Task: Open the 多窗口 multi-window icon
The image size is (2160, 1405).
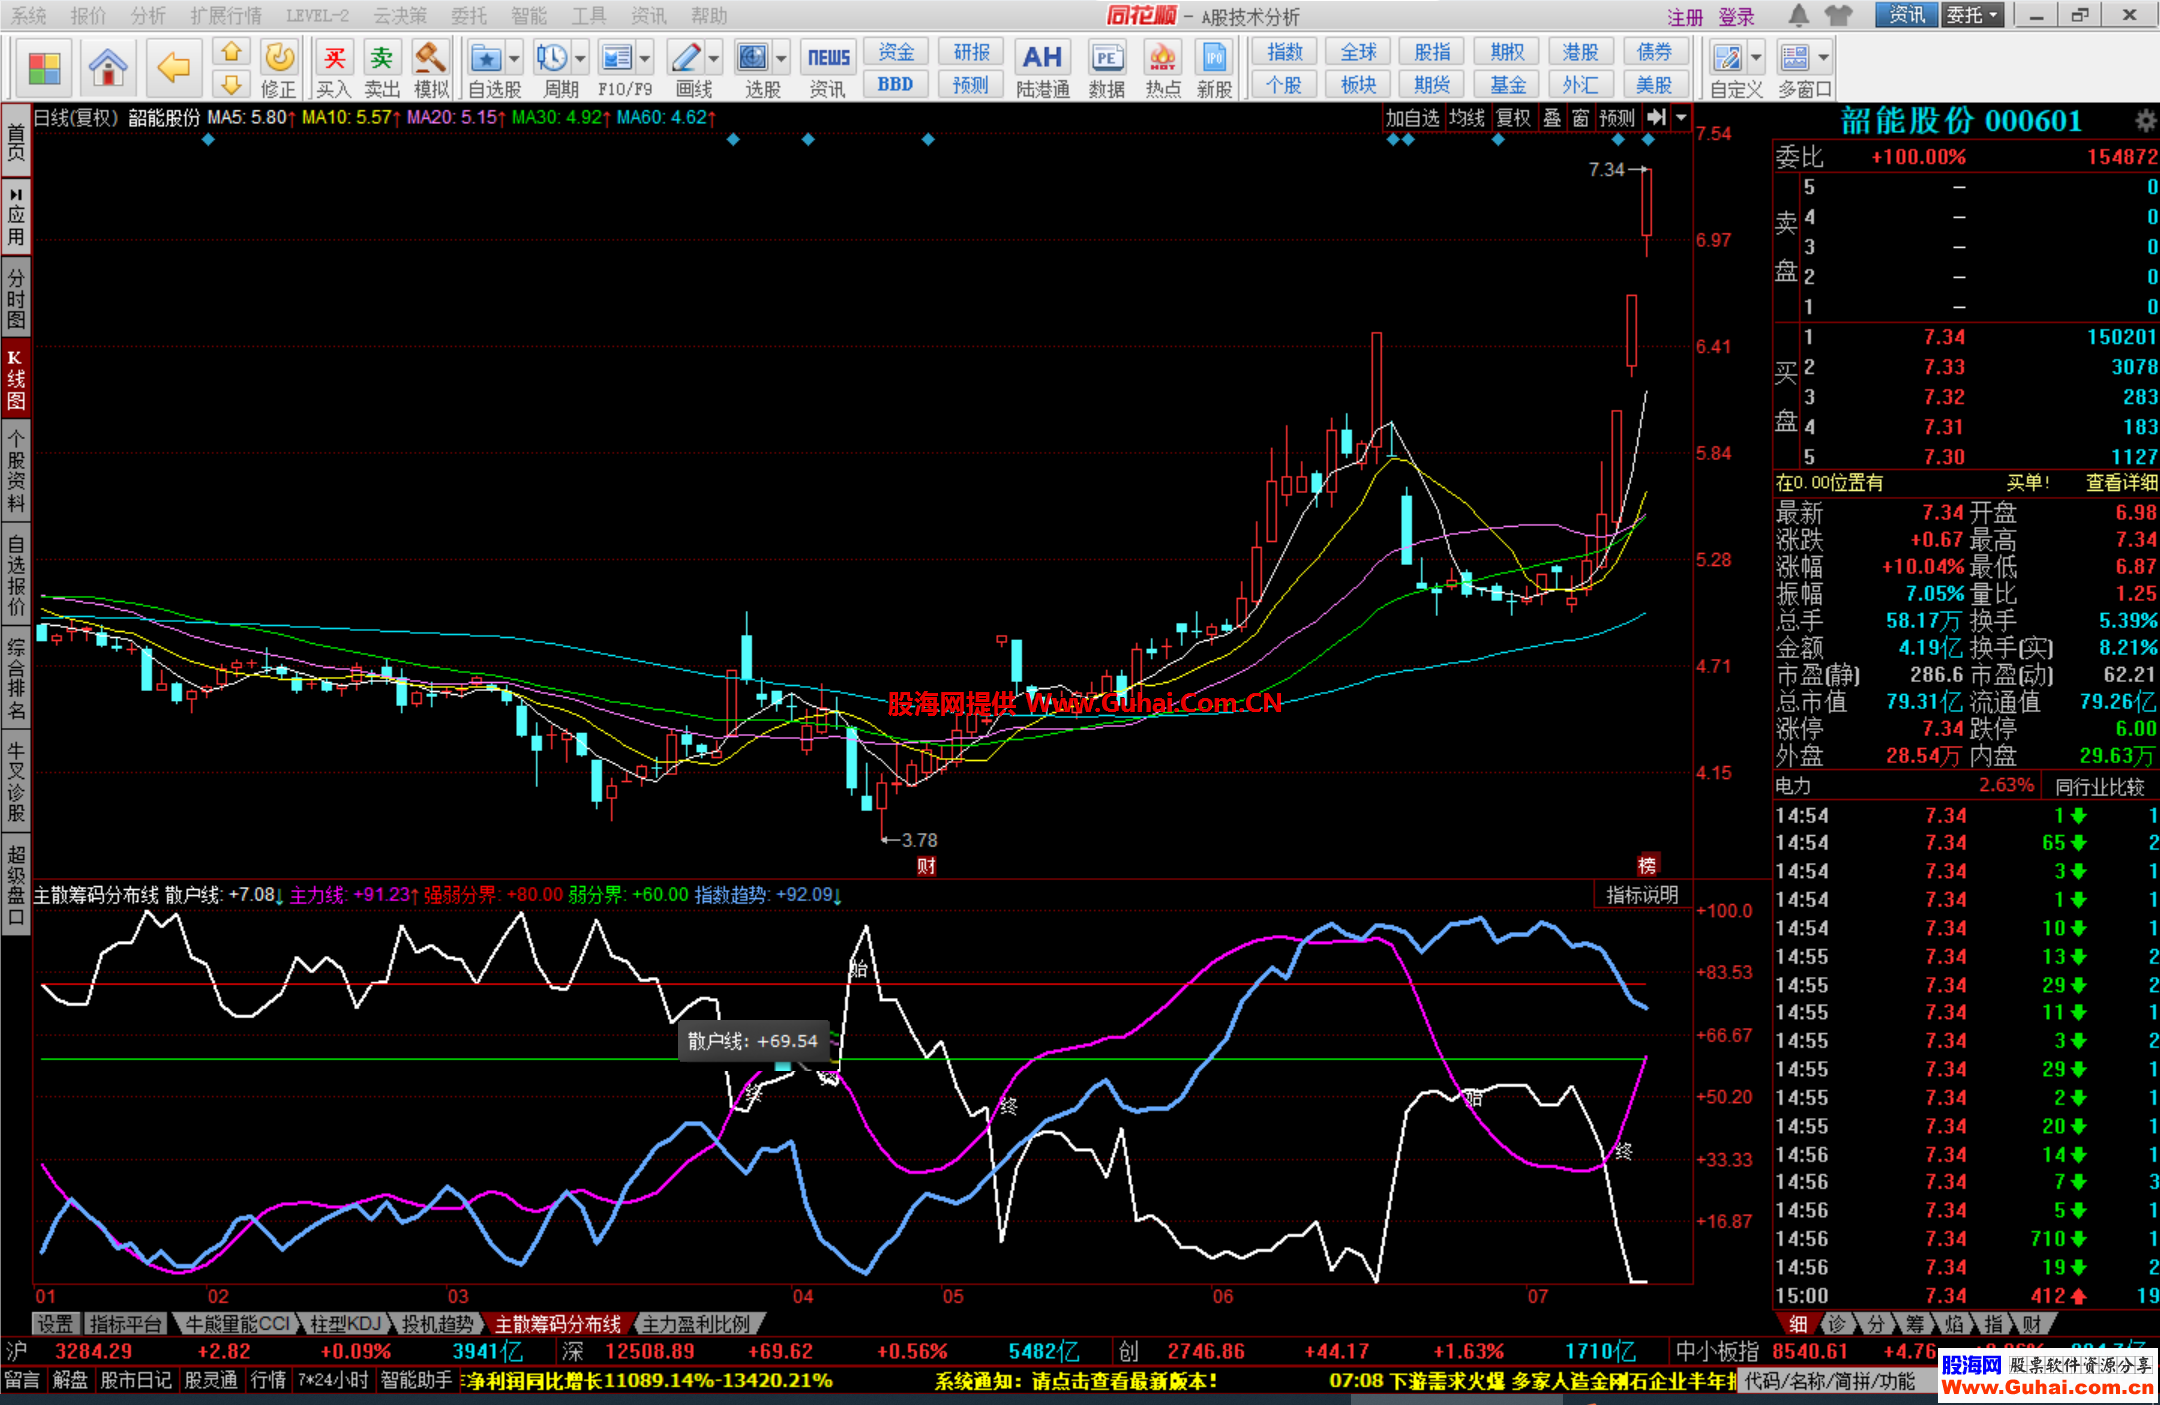Action: (x=1795, y=59)
